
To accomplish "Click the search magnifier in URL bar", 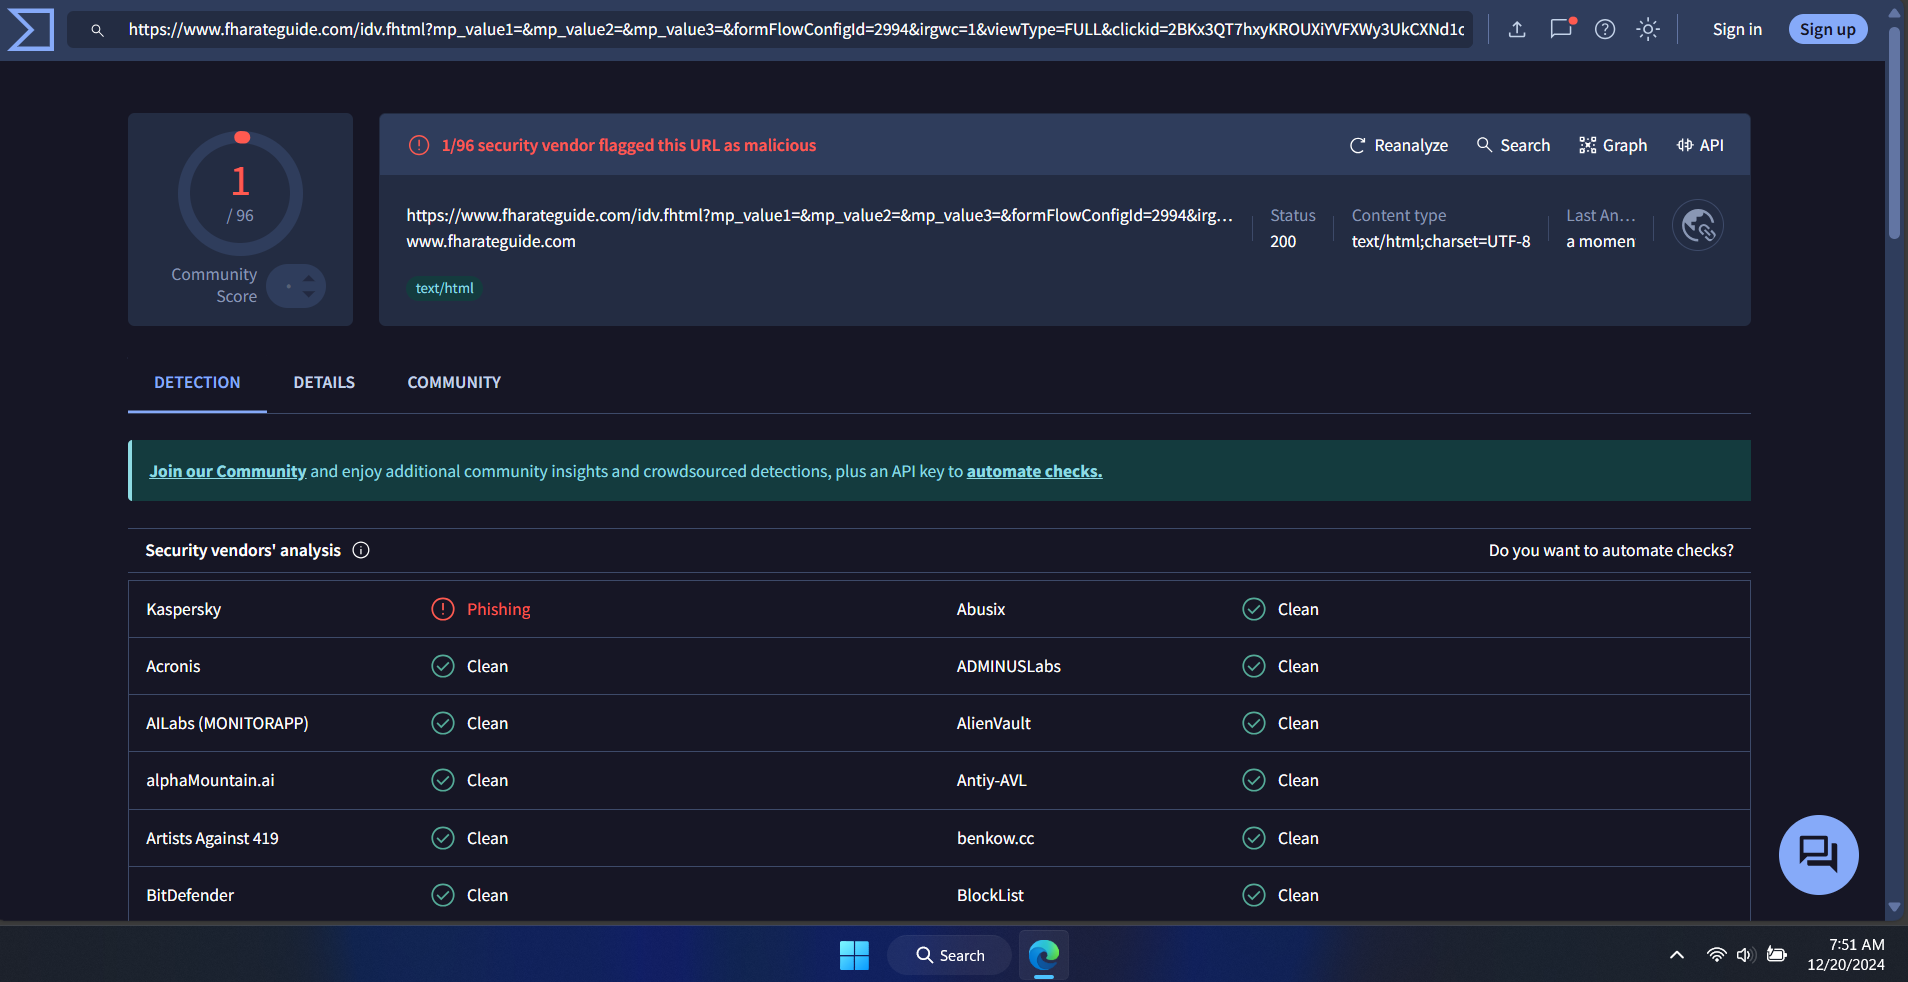I will click(x=97, y=30).
